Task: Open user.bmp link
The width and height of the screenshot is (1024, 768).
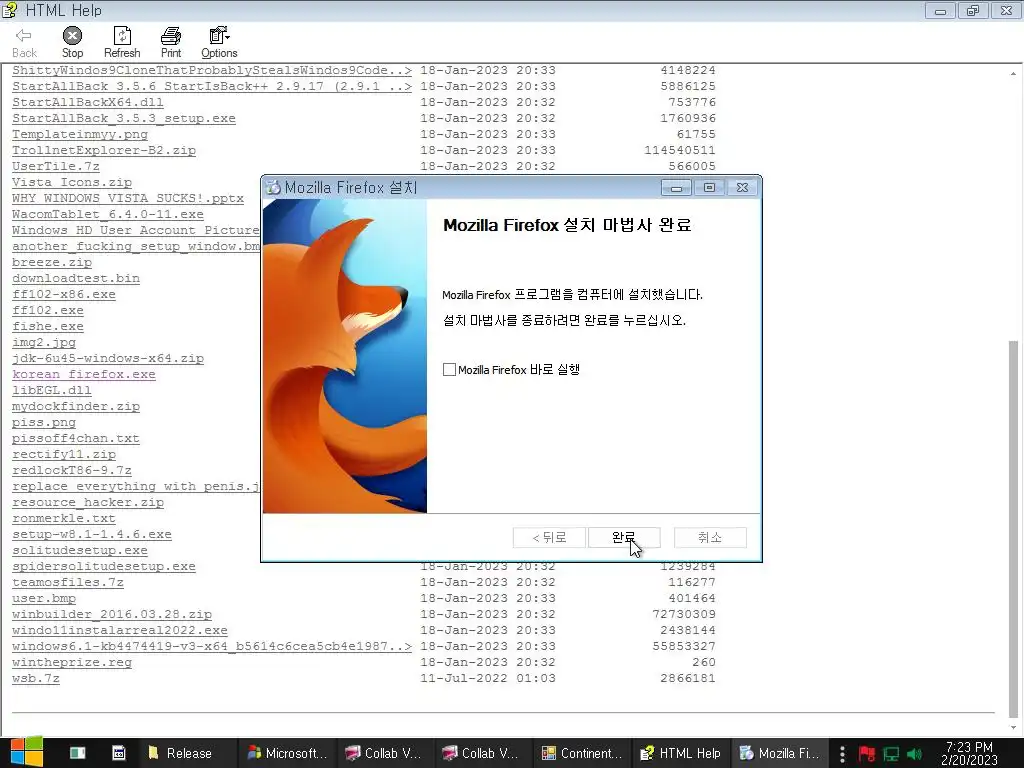Action: (44, 598)
